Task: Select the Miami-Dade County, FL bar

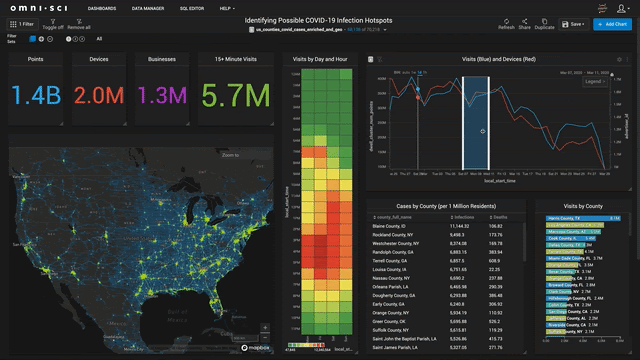Action: (x=564, y=258)
